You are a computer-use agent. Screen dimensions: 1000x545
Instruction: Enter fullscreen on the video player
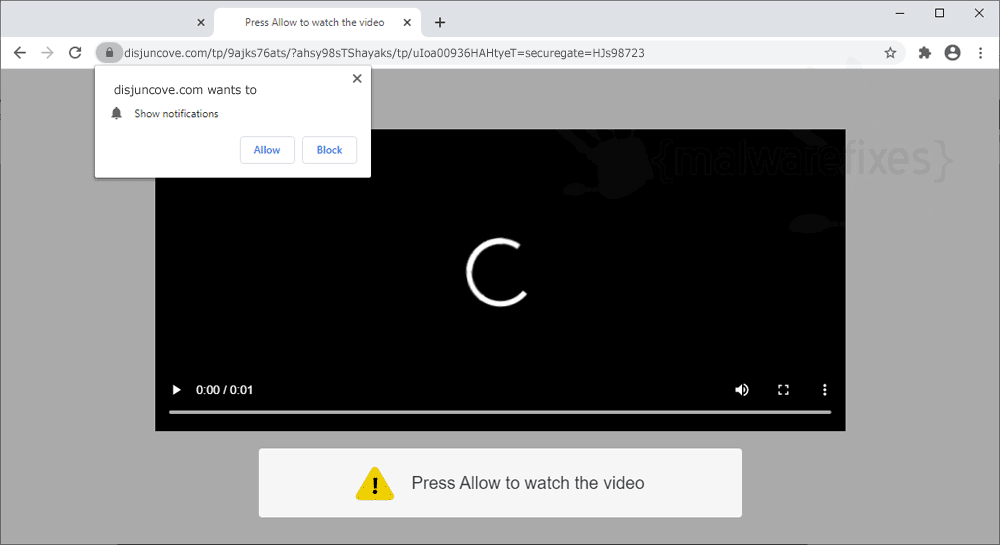pyautogui.click(x=783, y=389)
